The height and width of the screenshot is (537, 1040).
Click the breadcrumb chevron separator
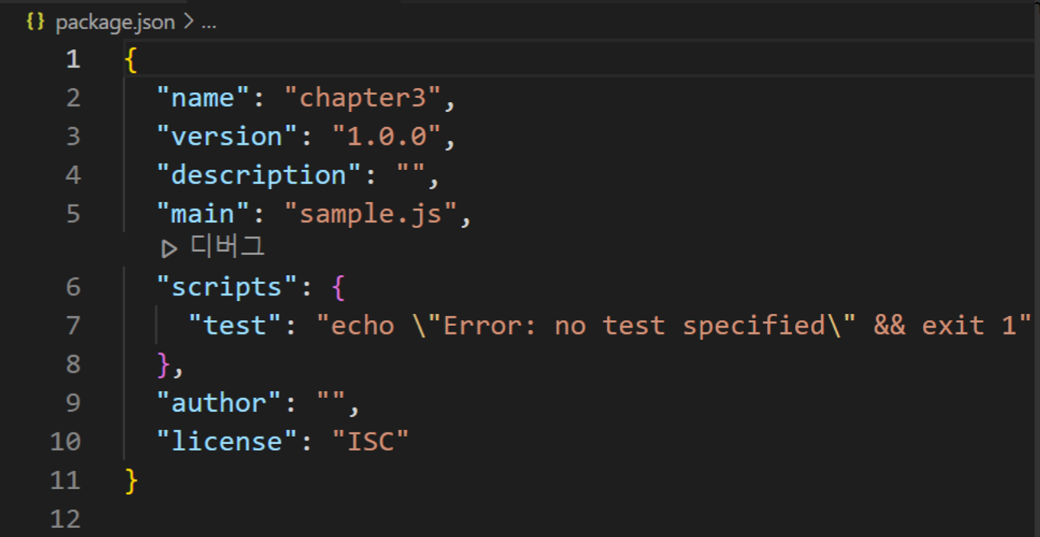coord(188,23)
